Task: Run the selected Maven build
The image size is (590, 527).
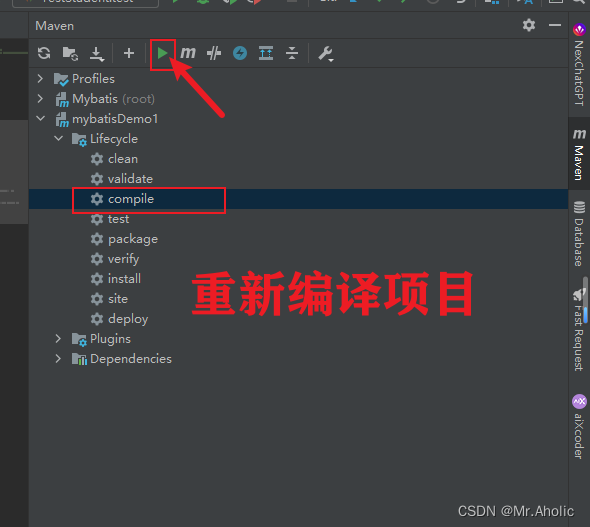Action: pos(163,53)
